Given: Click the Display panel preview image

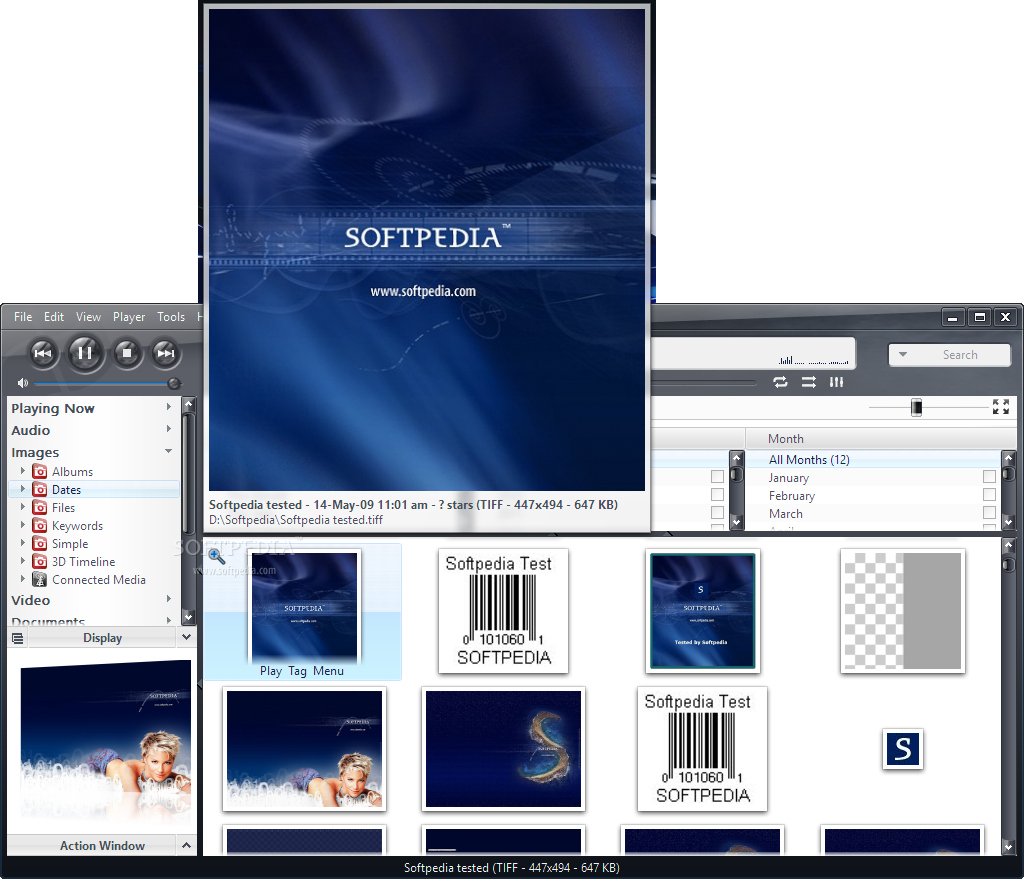Looking at the screenshot, I should coord(105,741).
